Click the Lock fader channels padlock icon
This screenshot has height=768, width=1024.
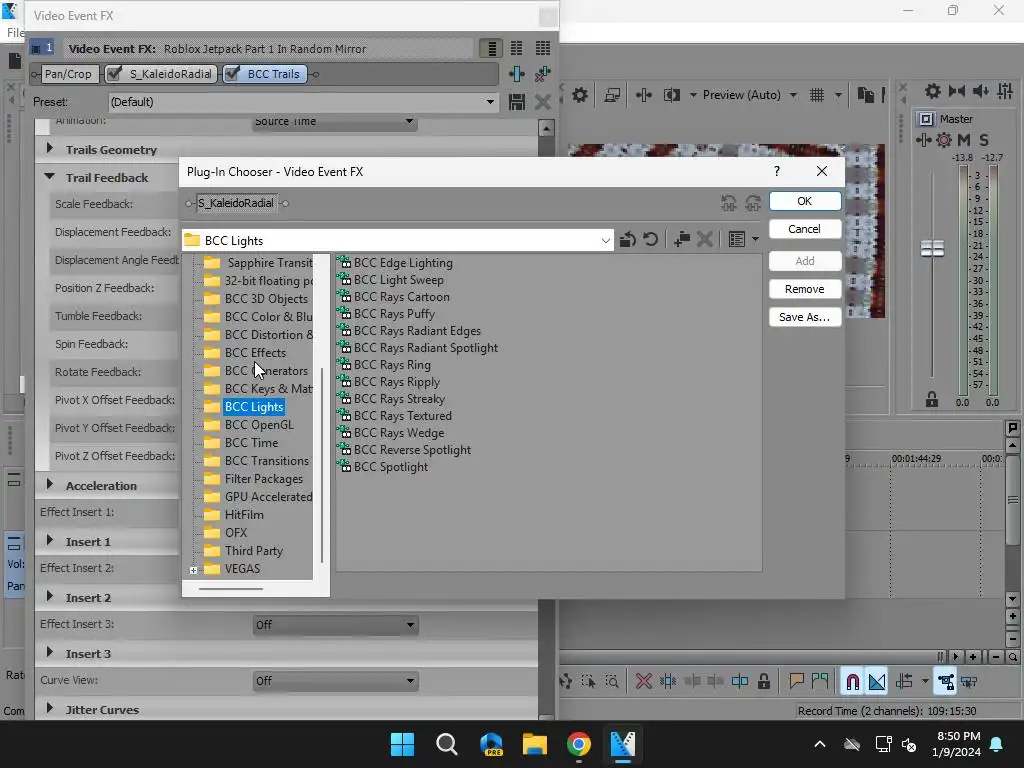pyautogui.click(x=932, y=399)
